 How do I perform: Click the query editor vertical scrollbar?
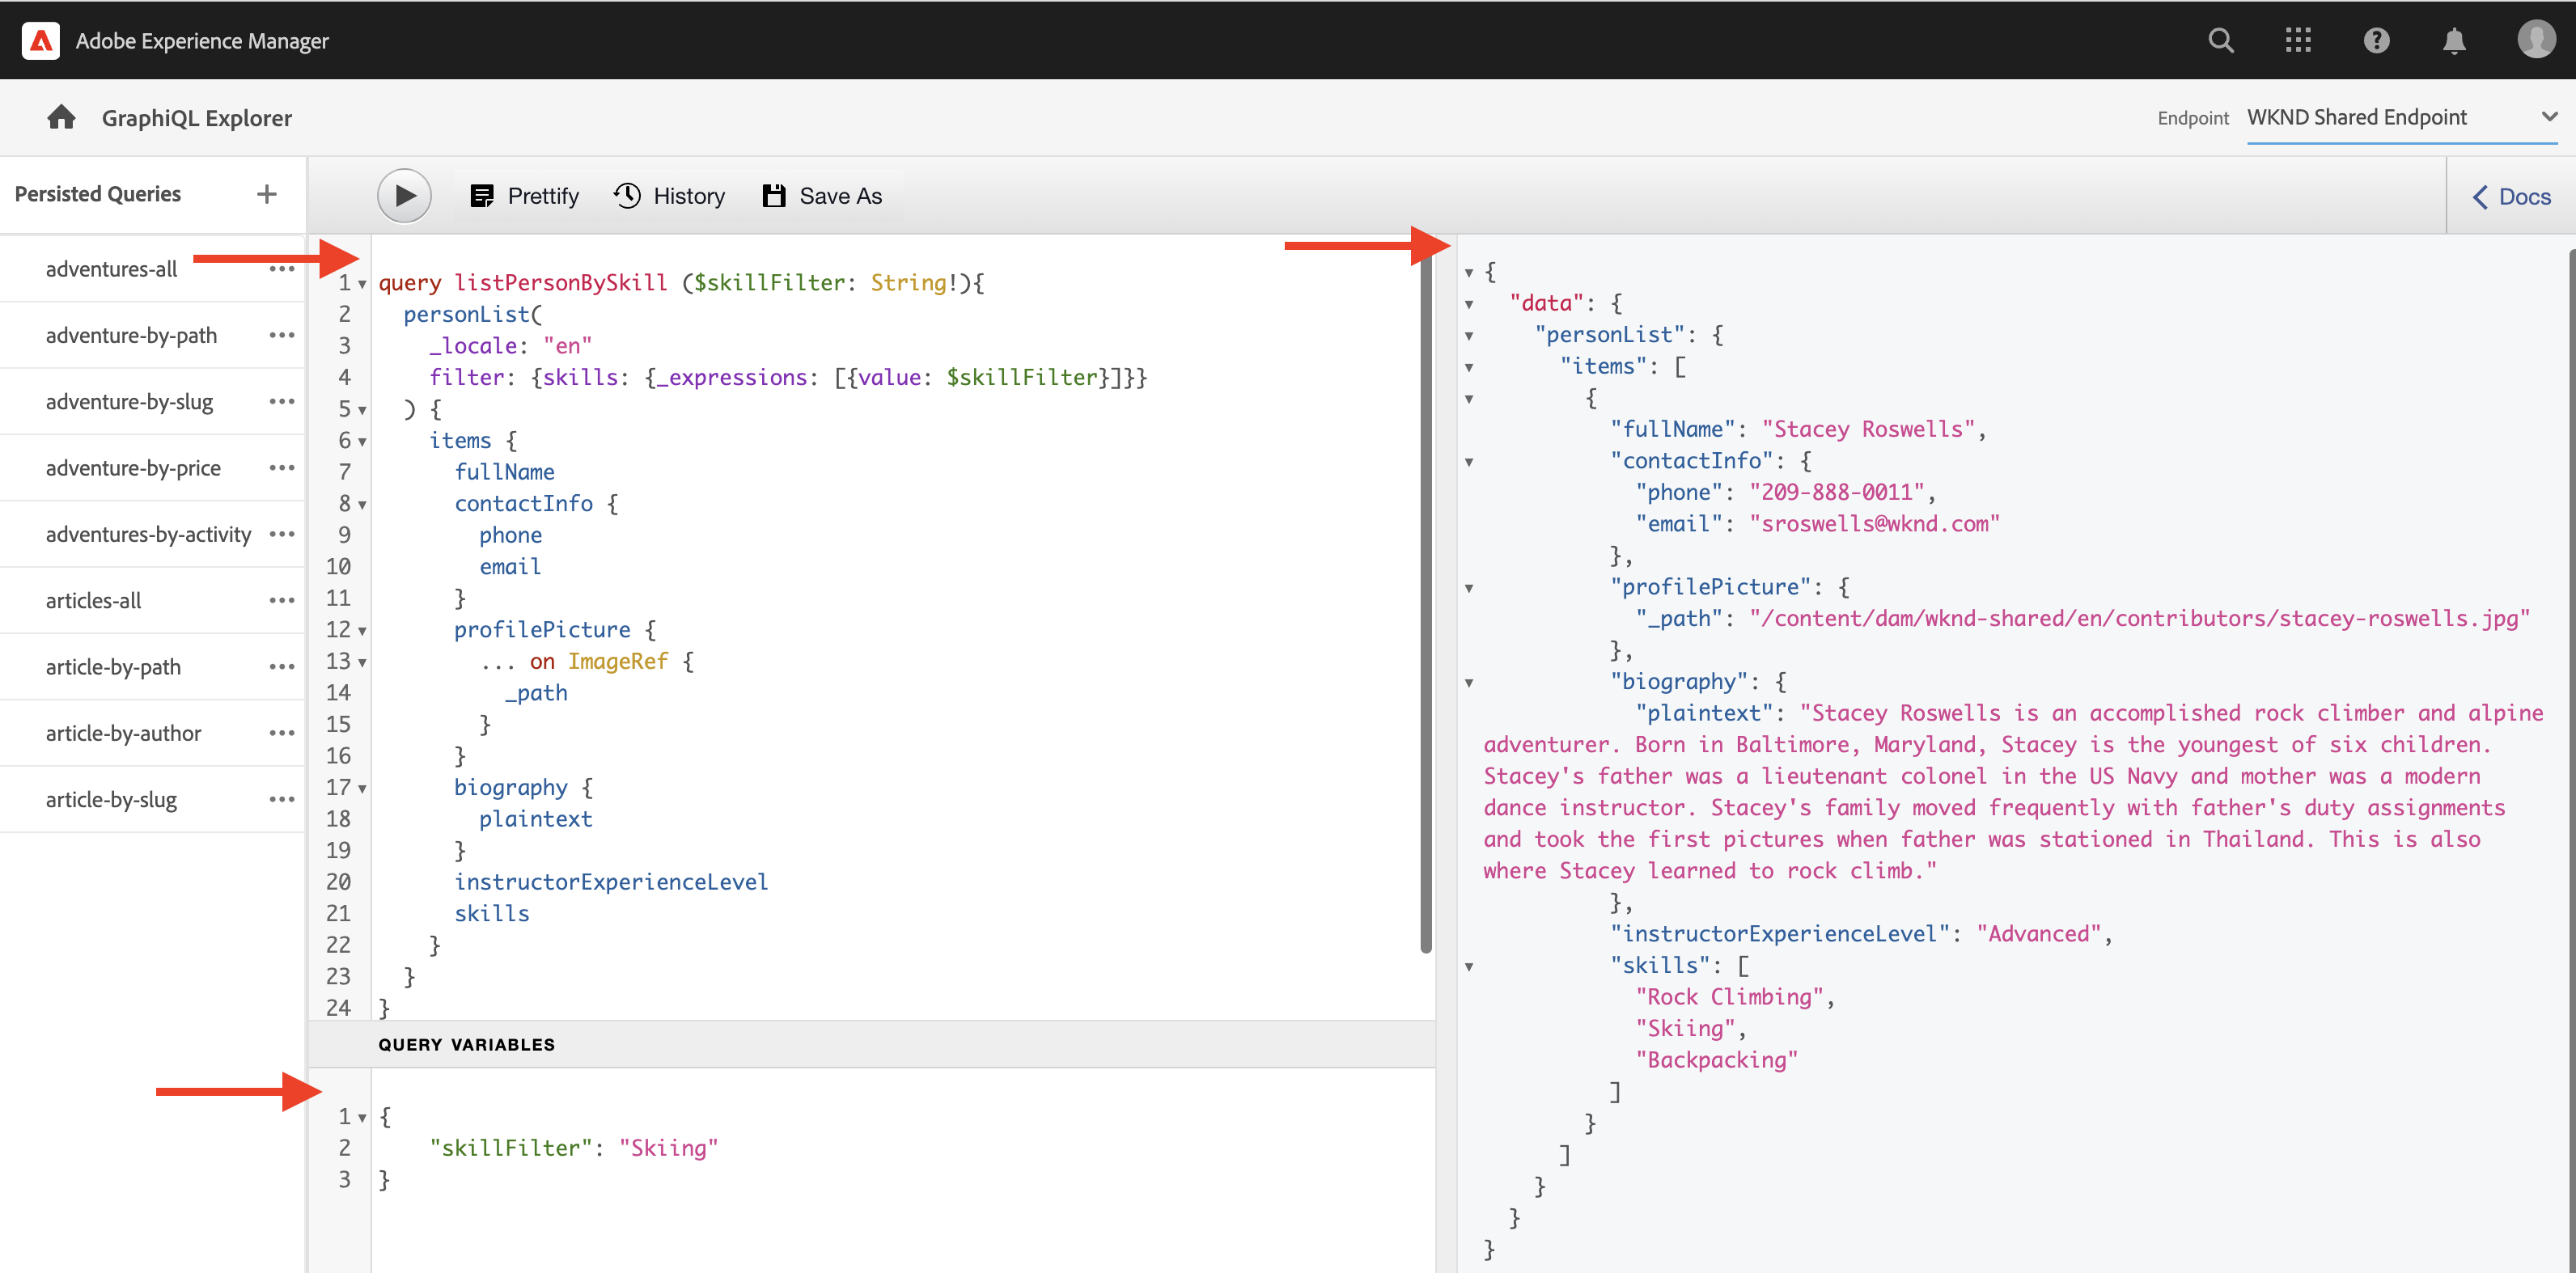pos(1425,600)
